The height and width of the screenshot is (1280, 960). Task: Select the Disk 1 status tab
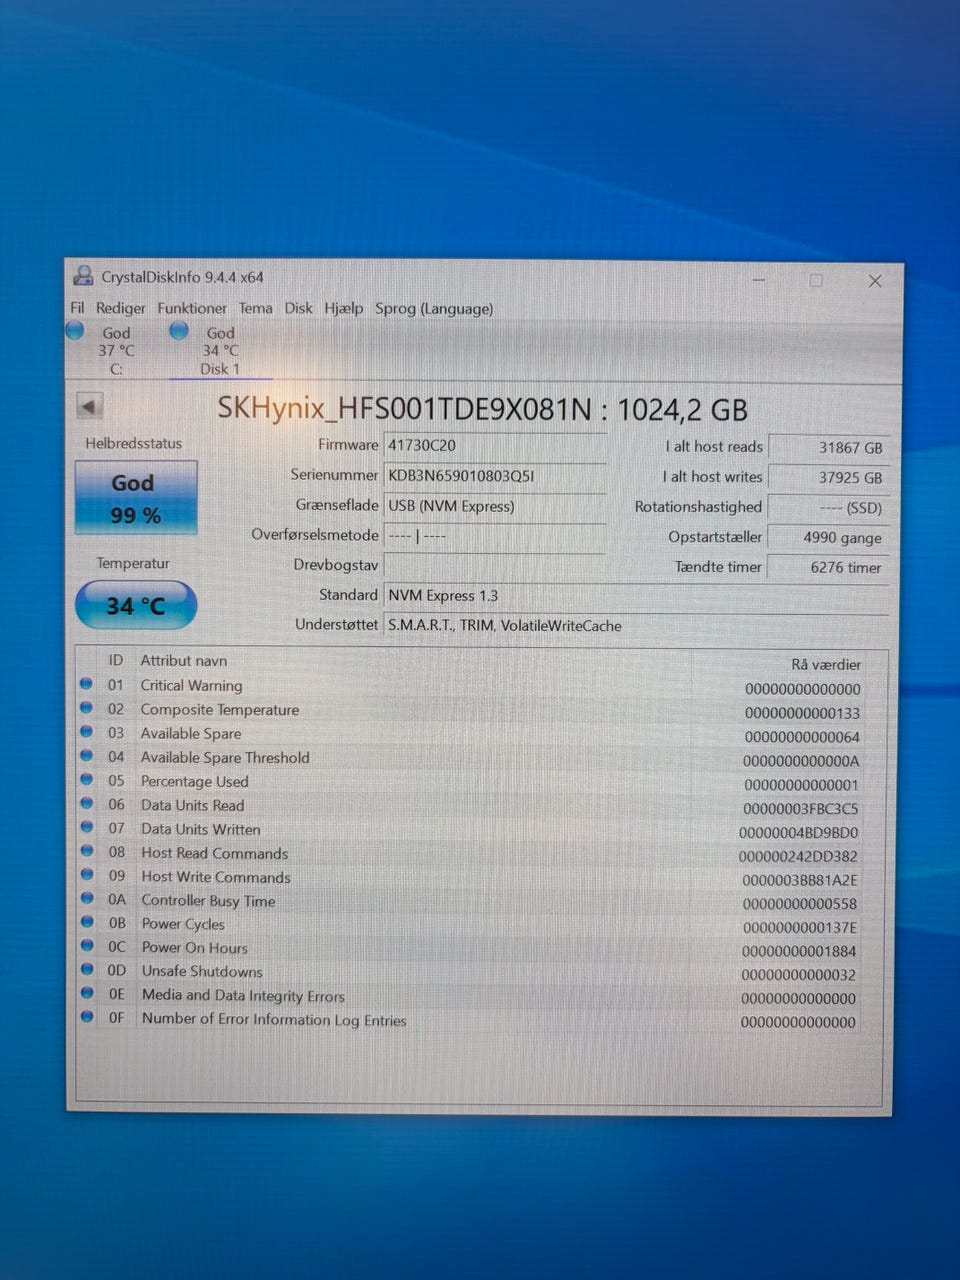[x=220, y=350]
